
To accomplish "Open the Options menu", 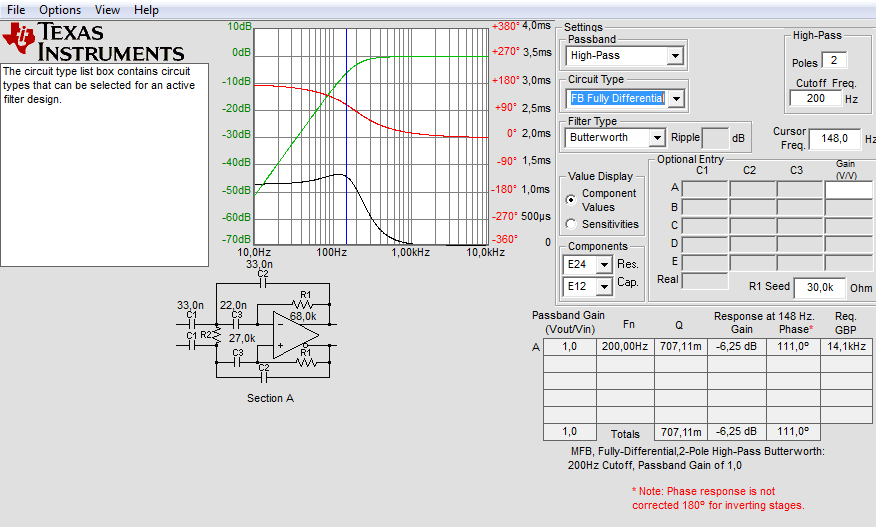I will click(x=60, y=10).
